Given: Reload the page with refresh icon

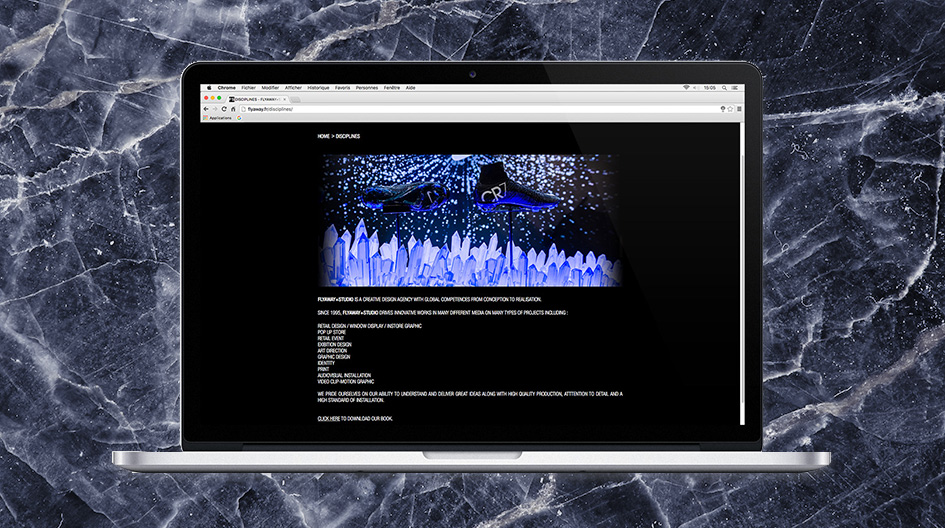Looking at the screenshot, I should (x=224, y=109).
